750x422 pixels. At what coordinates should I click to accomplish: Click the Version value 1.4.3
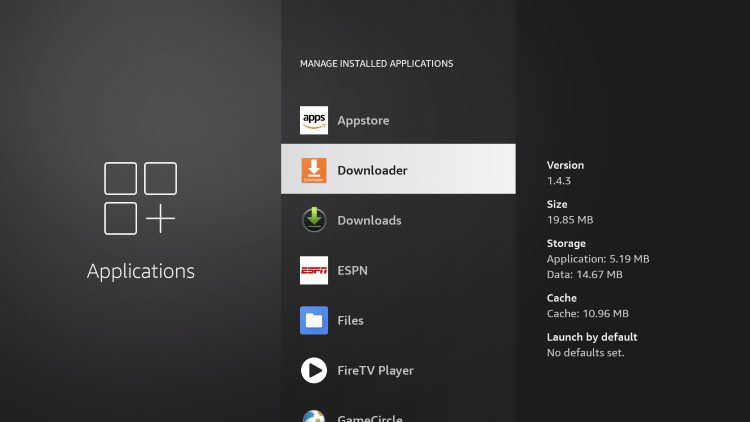pos(559,181)
